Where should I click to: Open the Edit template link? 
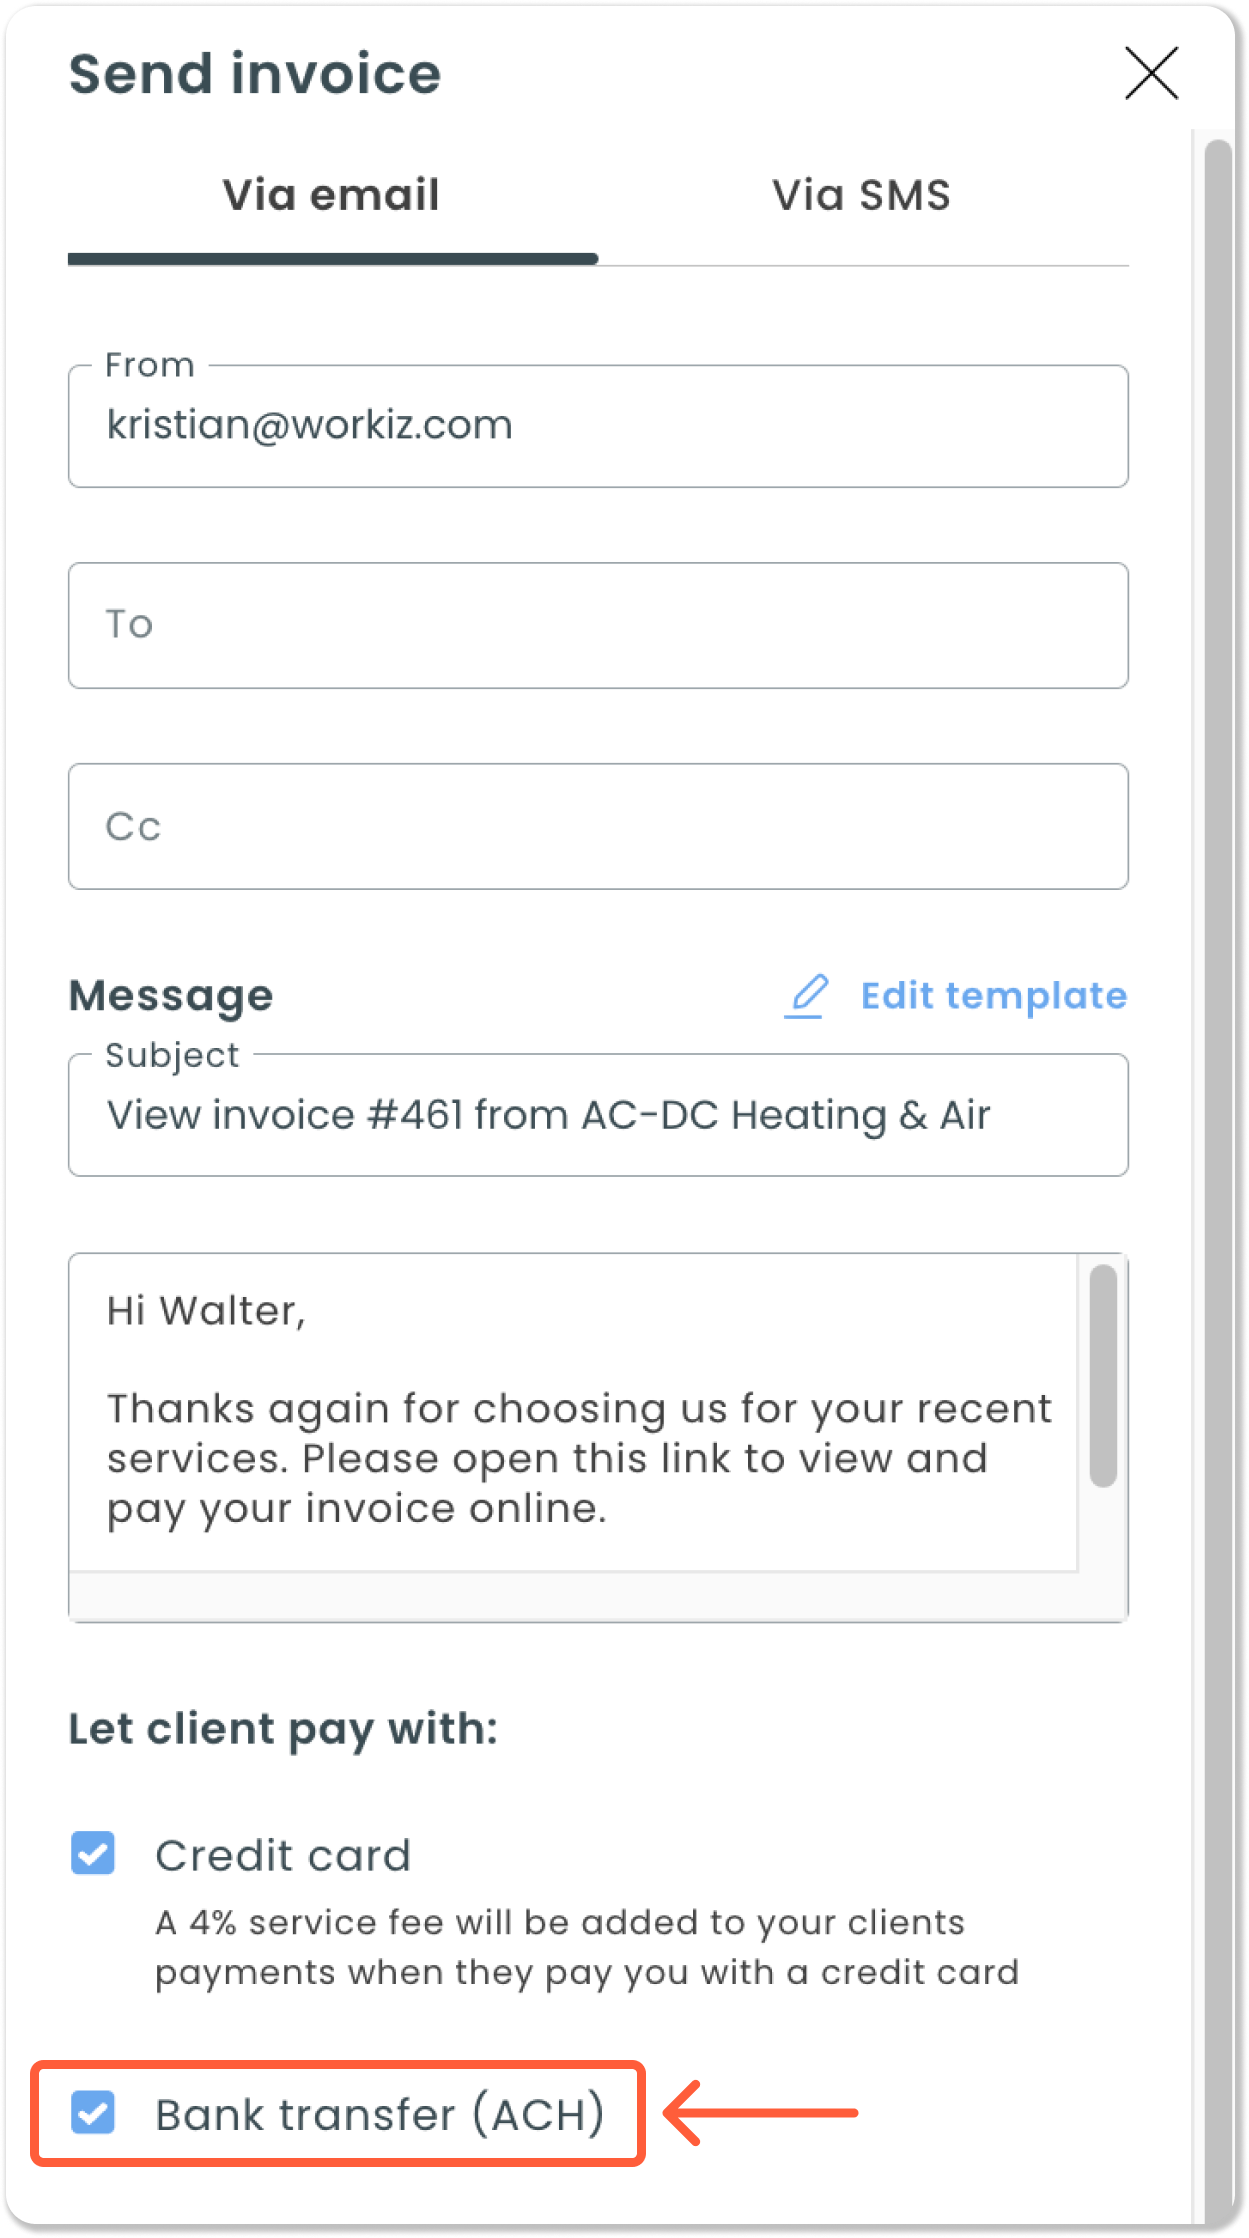993,996
